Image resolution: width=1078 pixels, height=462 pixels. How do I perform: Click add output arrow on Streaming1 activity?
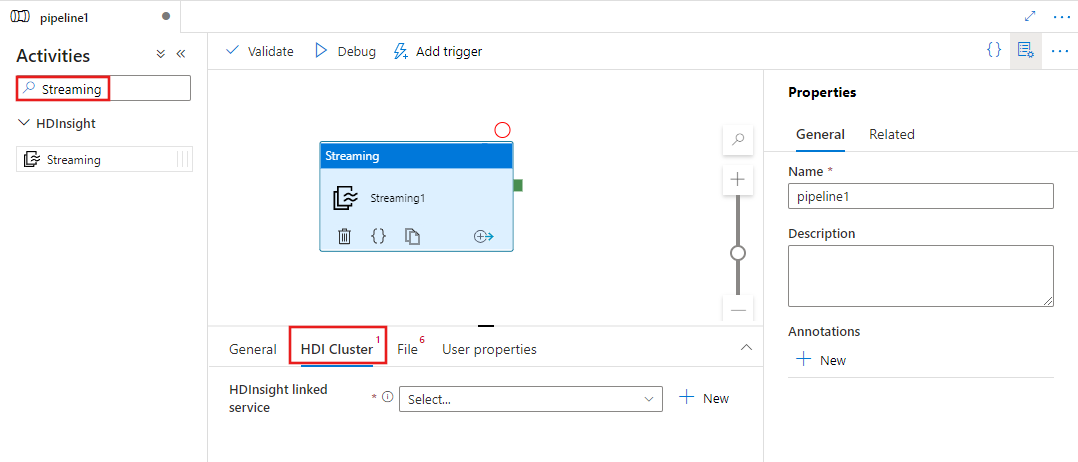click(484, 237)
